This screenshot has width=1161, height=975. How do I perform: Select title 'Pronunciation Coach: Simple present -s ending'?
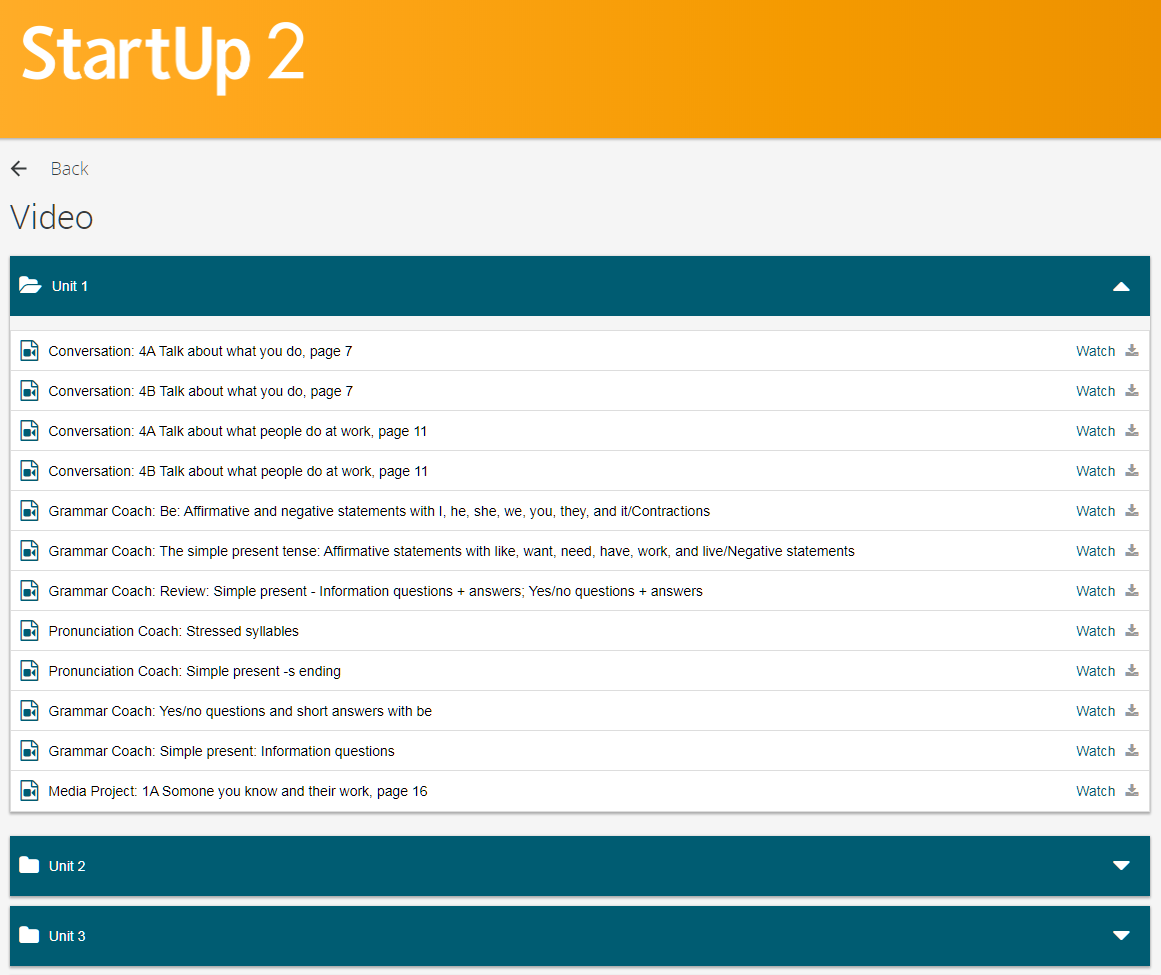(x=195, y=671)
